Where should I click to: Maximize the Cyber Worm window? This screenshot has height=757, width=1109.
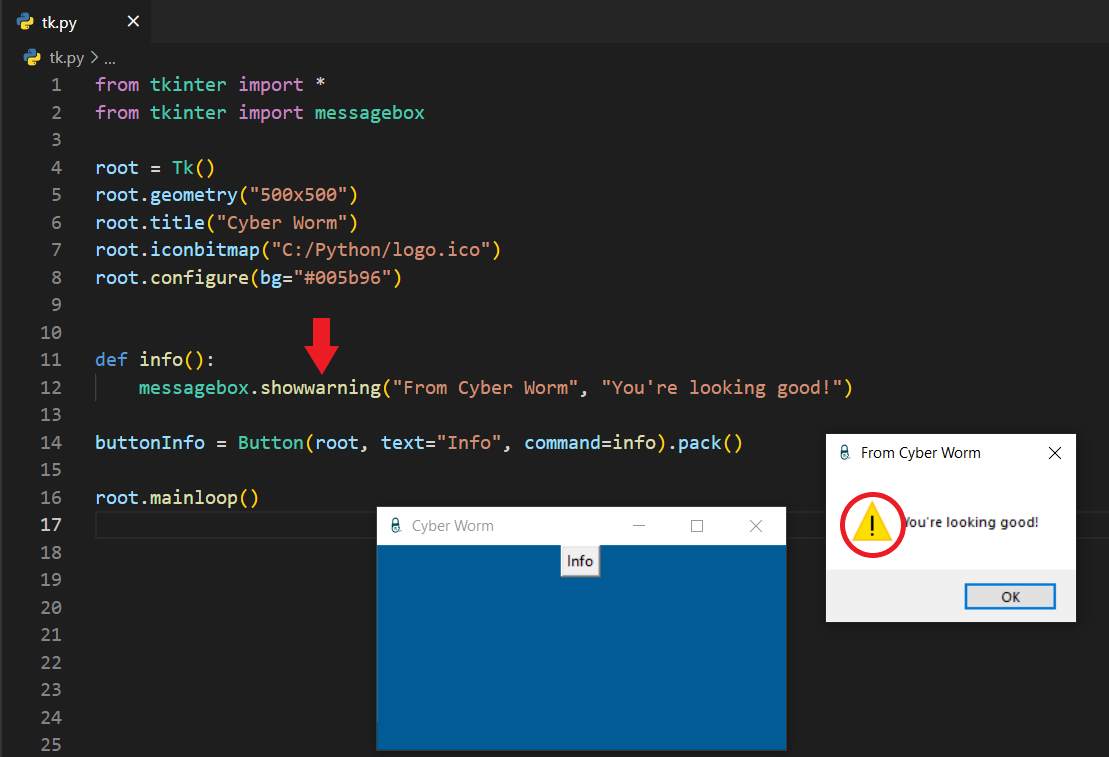pos(697,526)
